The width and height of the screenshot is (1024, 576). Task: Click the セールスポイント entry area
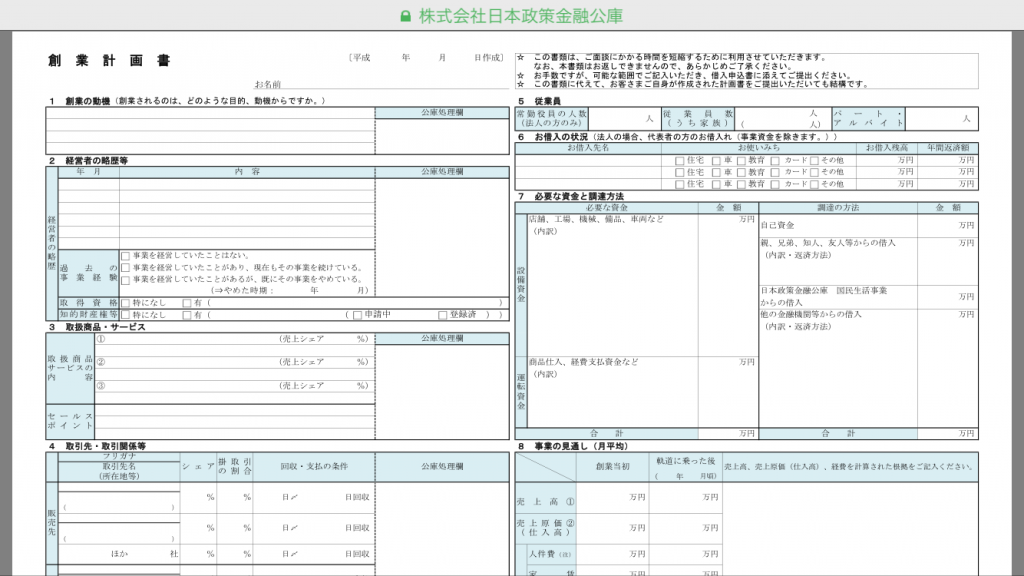235,421
